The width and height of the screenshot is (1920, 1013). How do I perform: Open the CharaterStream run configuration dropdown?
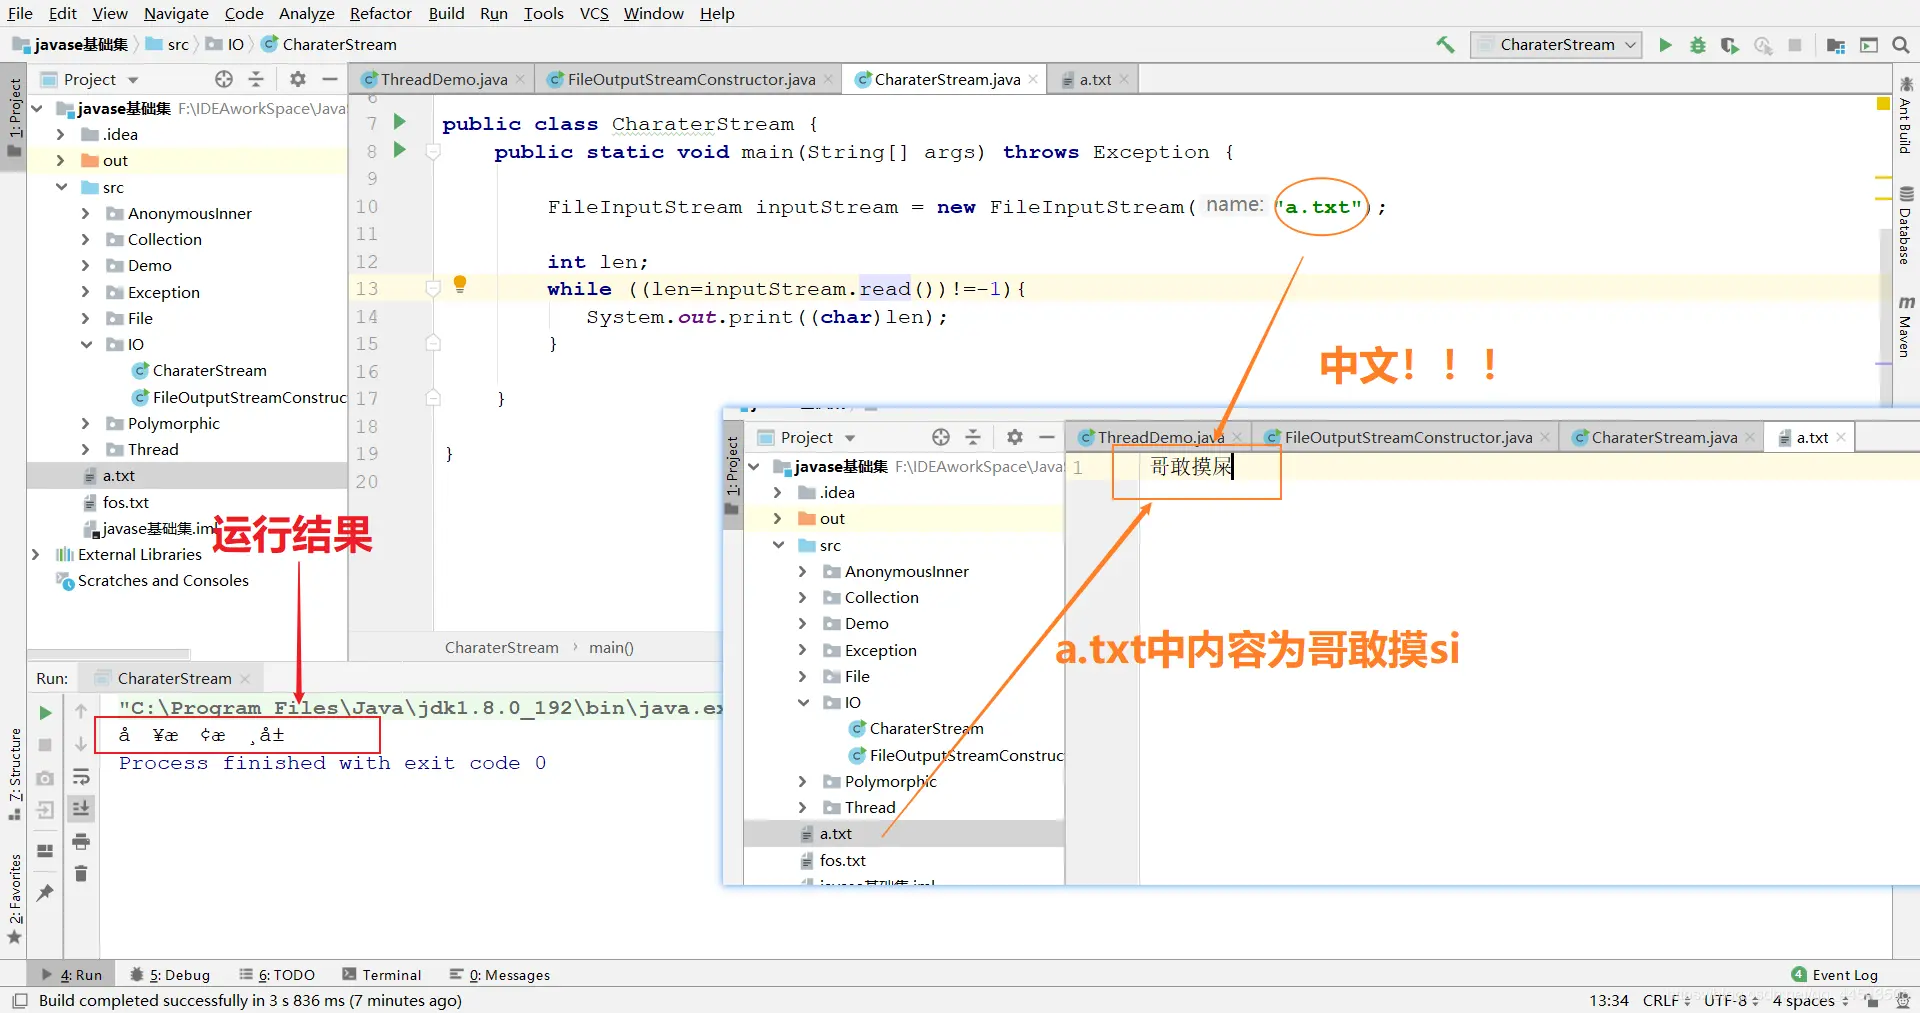(1556, 45)
